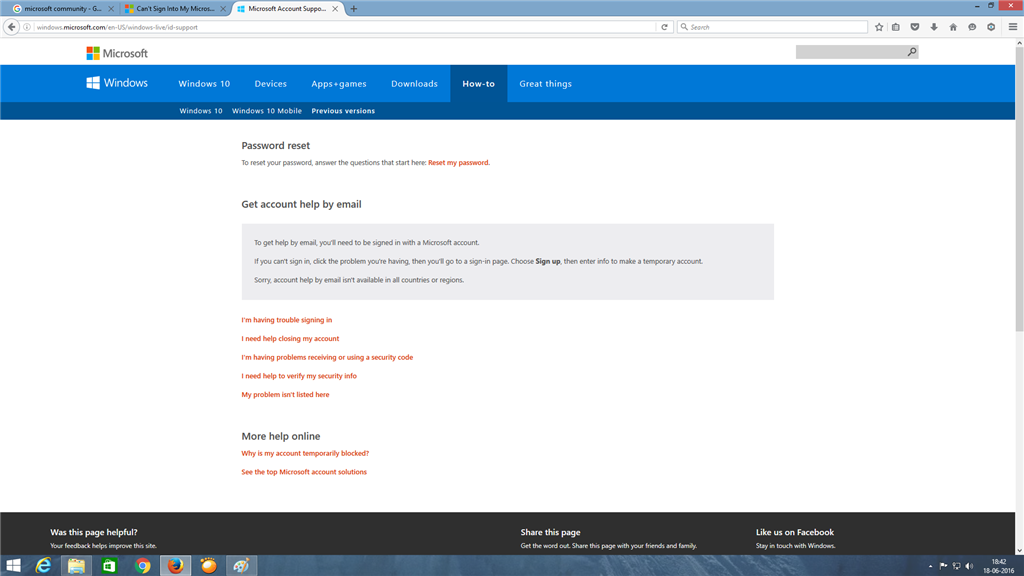The height and width of the screenshot is (576, 1024).
Task: Click My problem isn't listed here
Action: coord(285,394)
